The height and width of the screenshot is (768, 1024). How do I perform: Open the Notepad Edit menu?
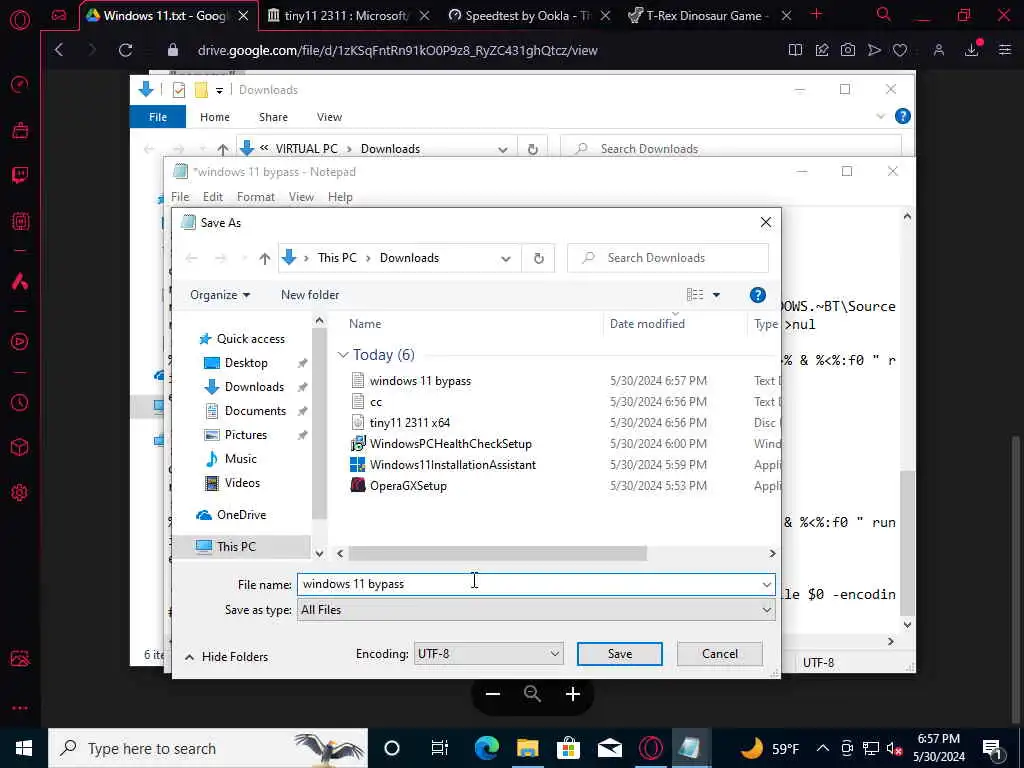[x=213, y=197]
